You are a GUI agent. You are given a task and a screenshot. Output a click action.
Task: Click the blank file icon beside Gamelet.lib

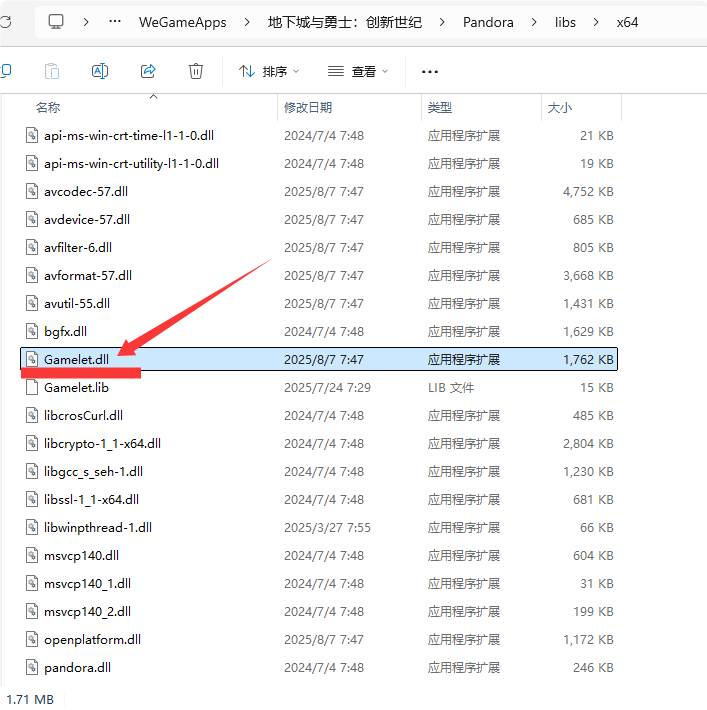click(32, 388)
